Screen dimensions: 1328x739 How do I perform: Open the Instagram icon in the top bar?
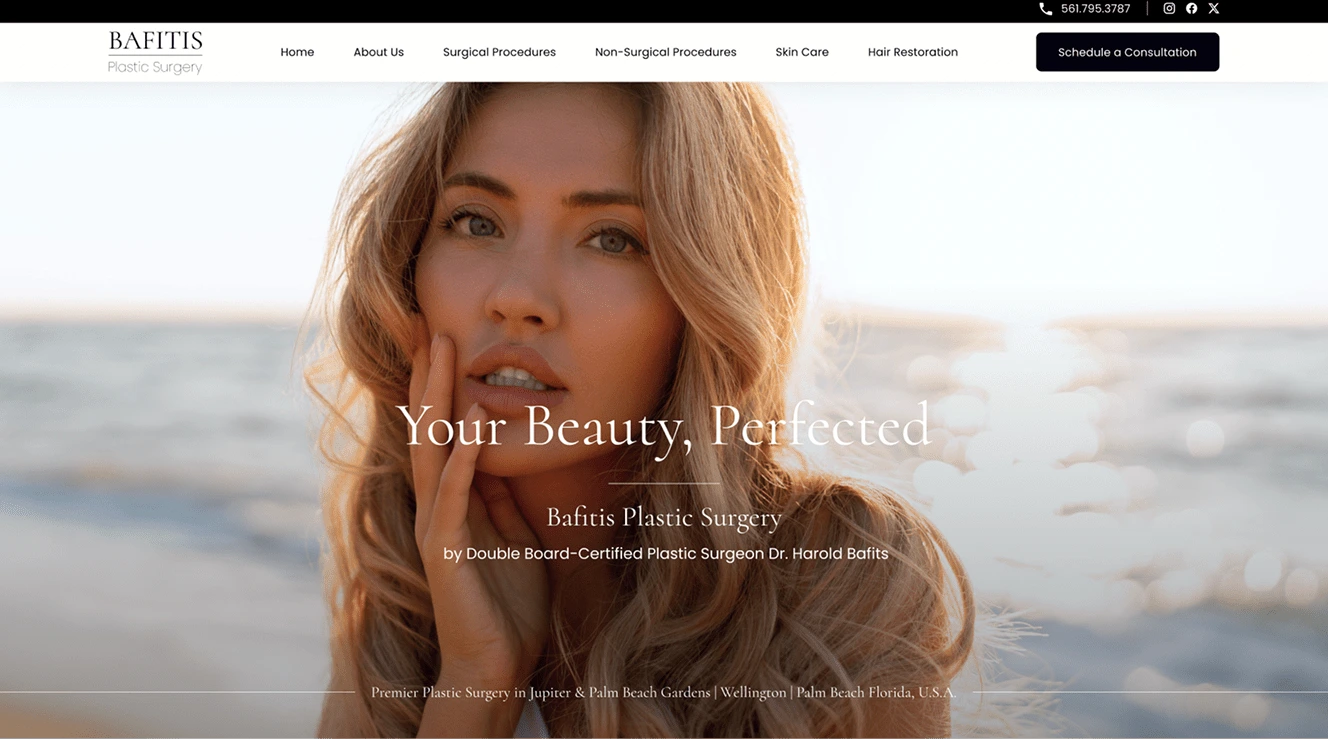coord(1168,8)
